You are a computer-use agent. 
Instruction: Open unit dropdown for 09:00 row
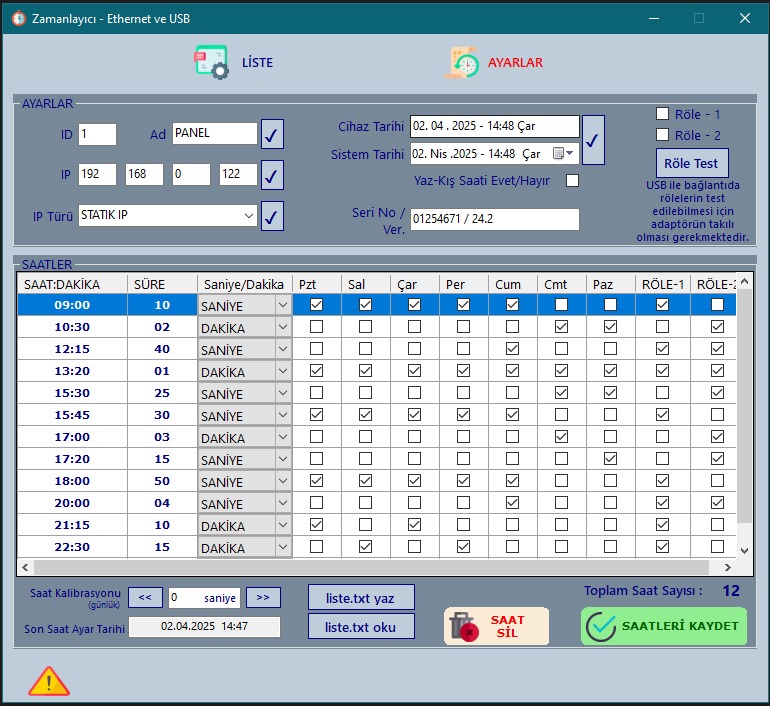pyautogui.click(x=283, y=305)
